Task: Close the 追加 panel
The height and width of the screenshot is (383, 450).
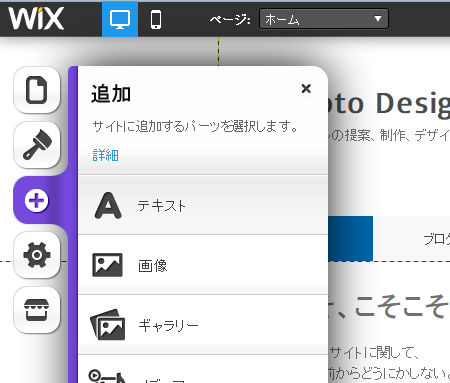Action: (306, 89)
